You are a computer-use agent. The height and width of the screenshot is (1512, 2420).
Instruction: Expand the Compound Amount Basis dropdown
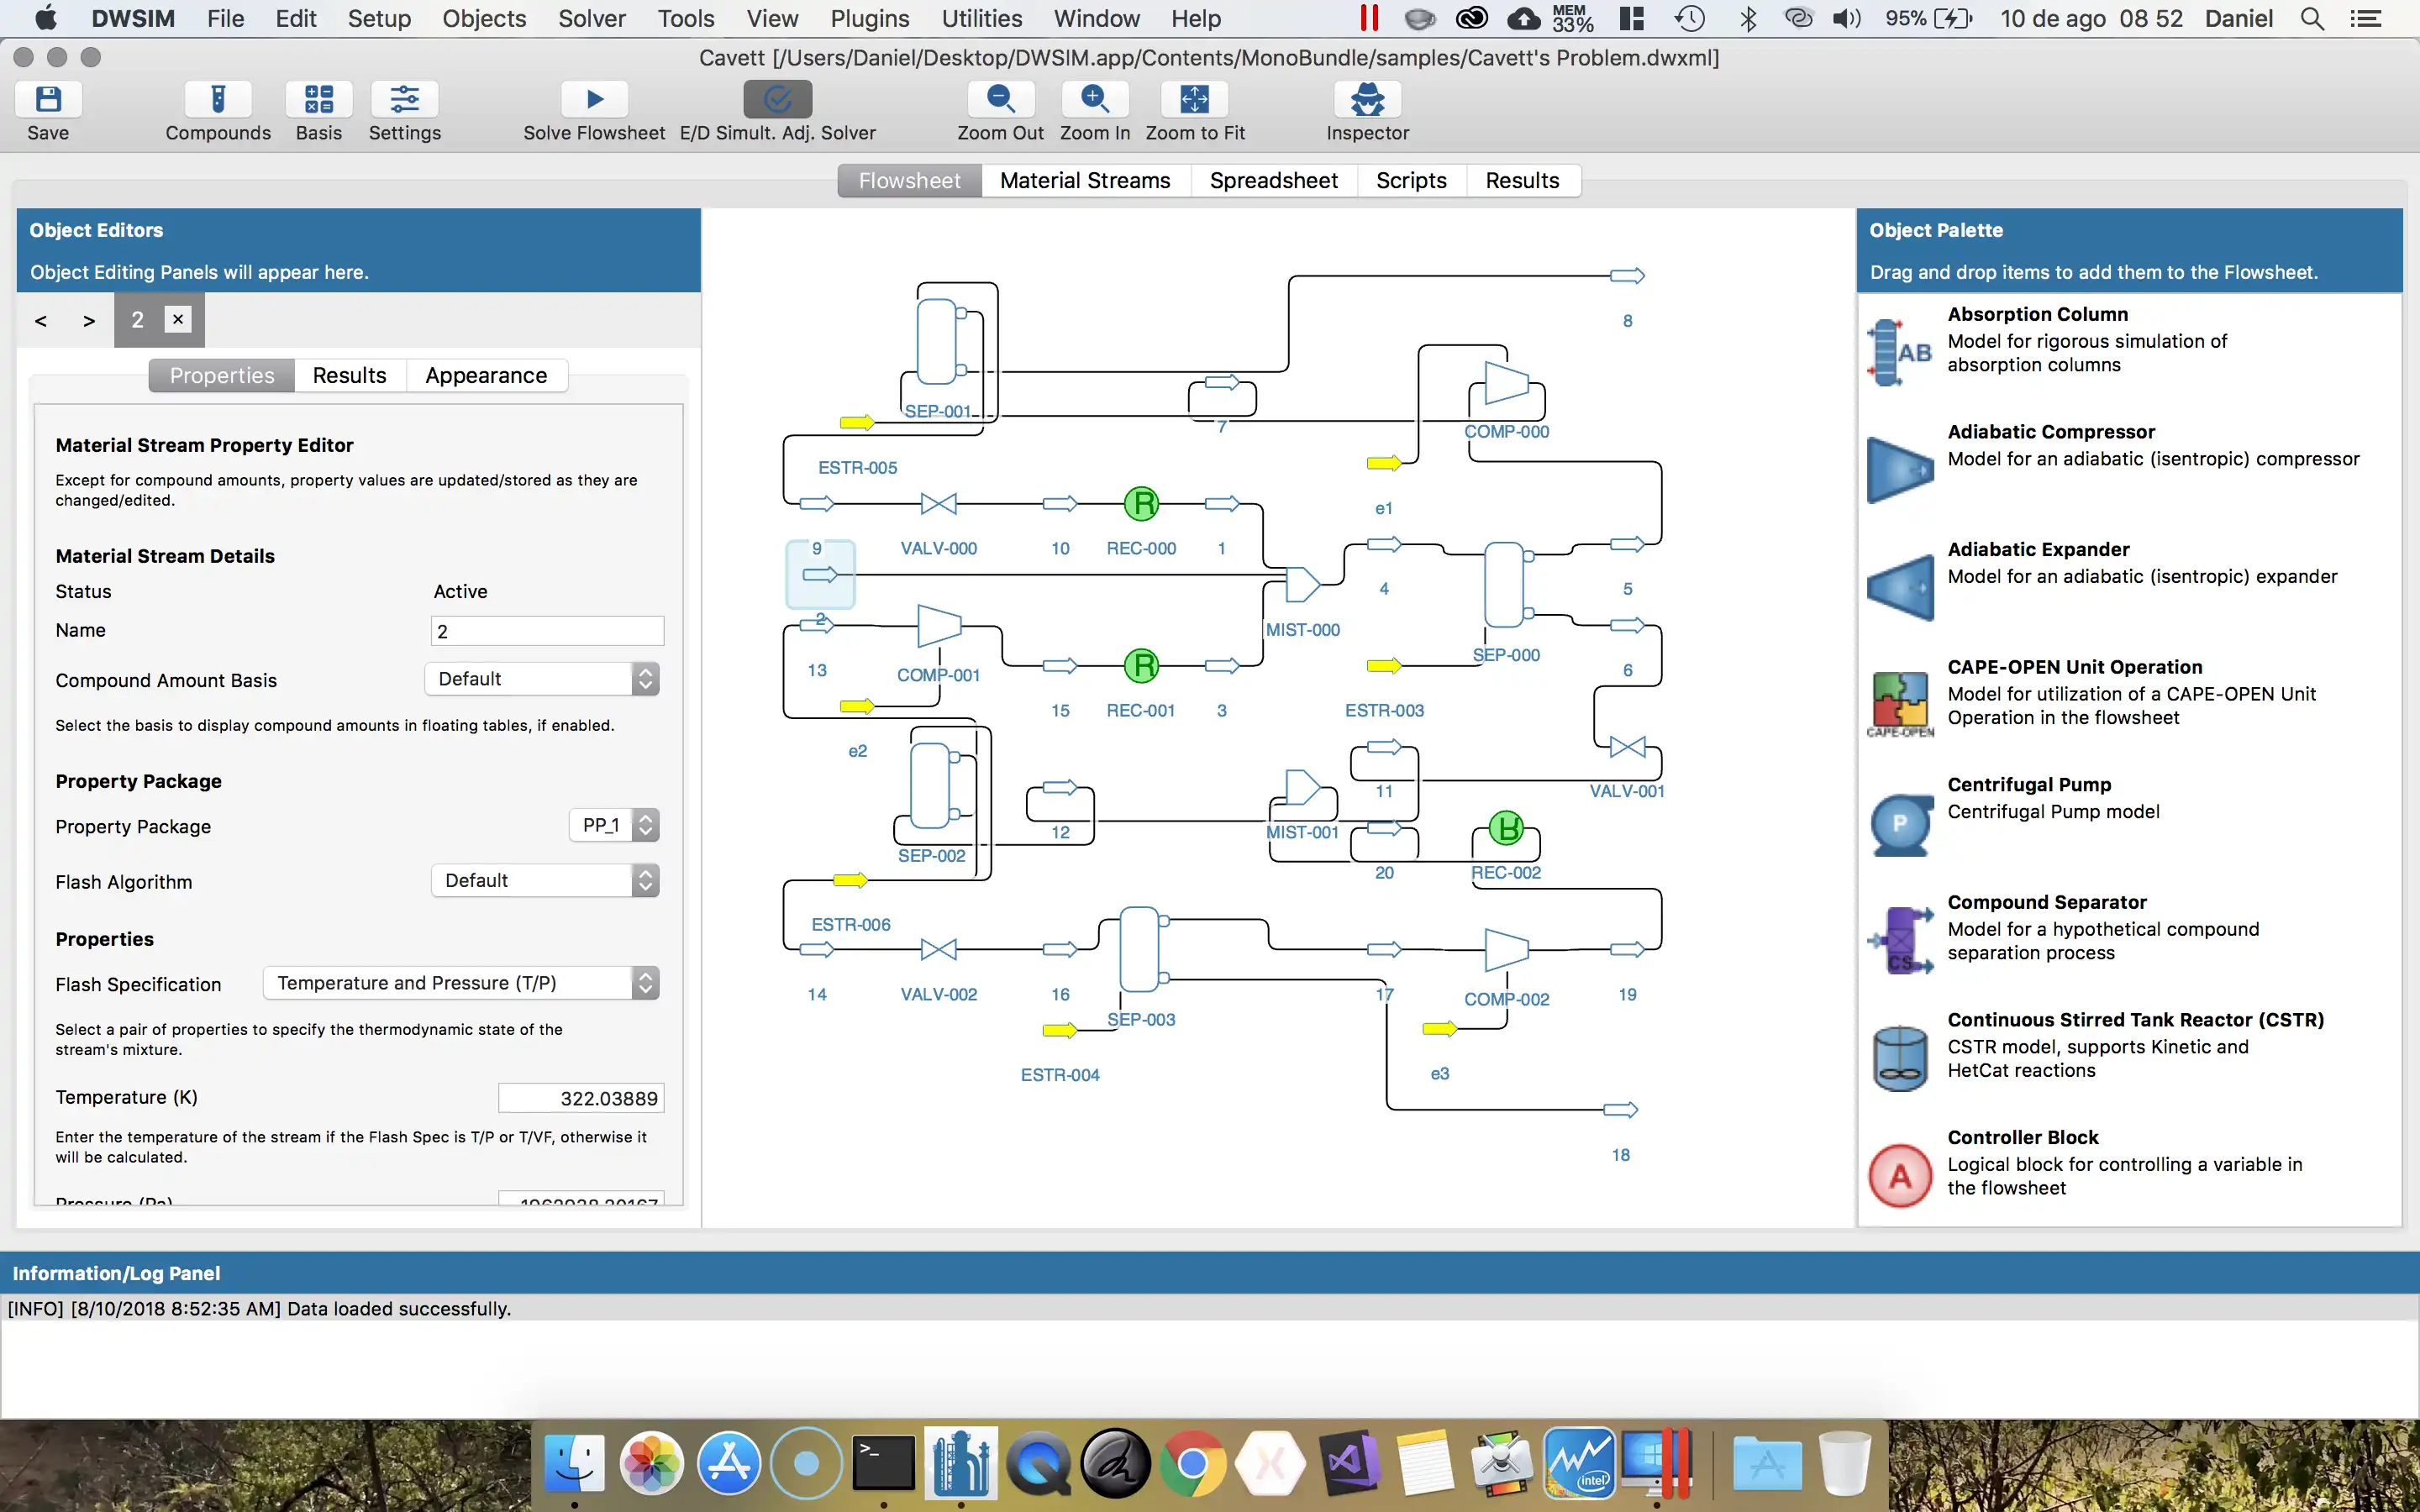(x=643, y=678)
